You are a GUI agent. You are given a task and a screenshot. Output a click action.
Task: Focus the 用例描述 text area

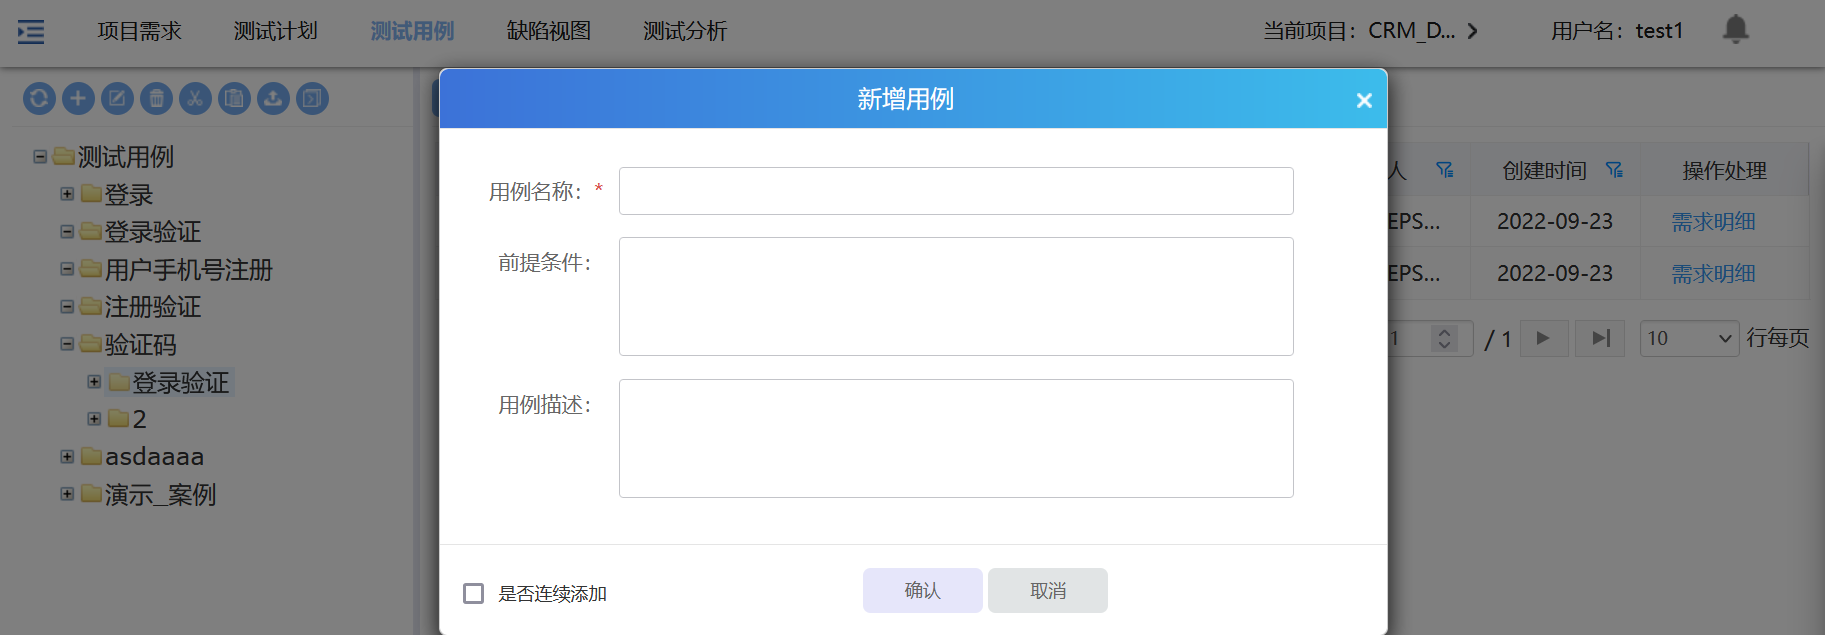click(956, 438)
